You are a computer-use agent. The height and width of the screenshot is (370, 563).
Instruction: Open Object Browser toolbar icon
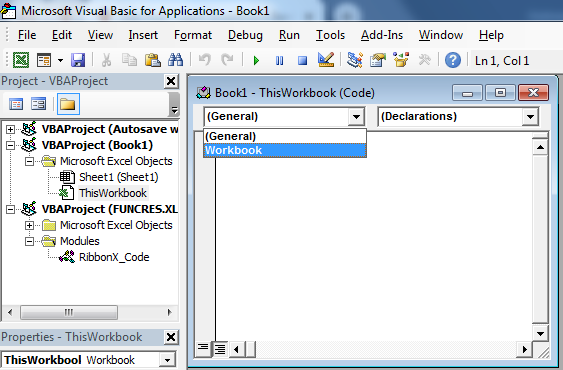(x=401, y=60)
